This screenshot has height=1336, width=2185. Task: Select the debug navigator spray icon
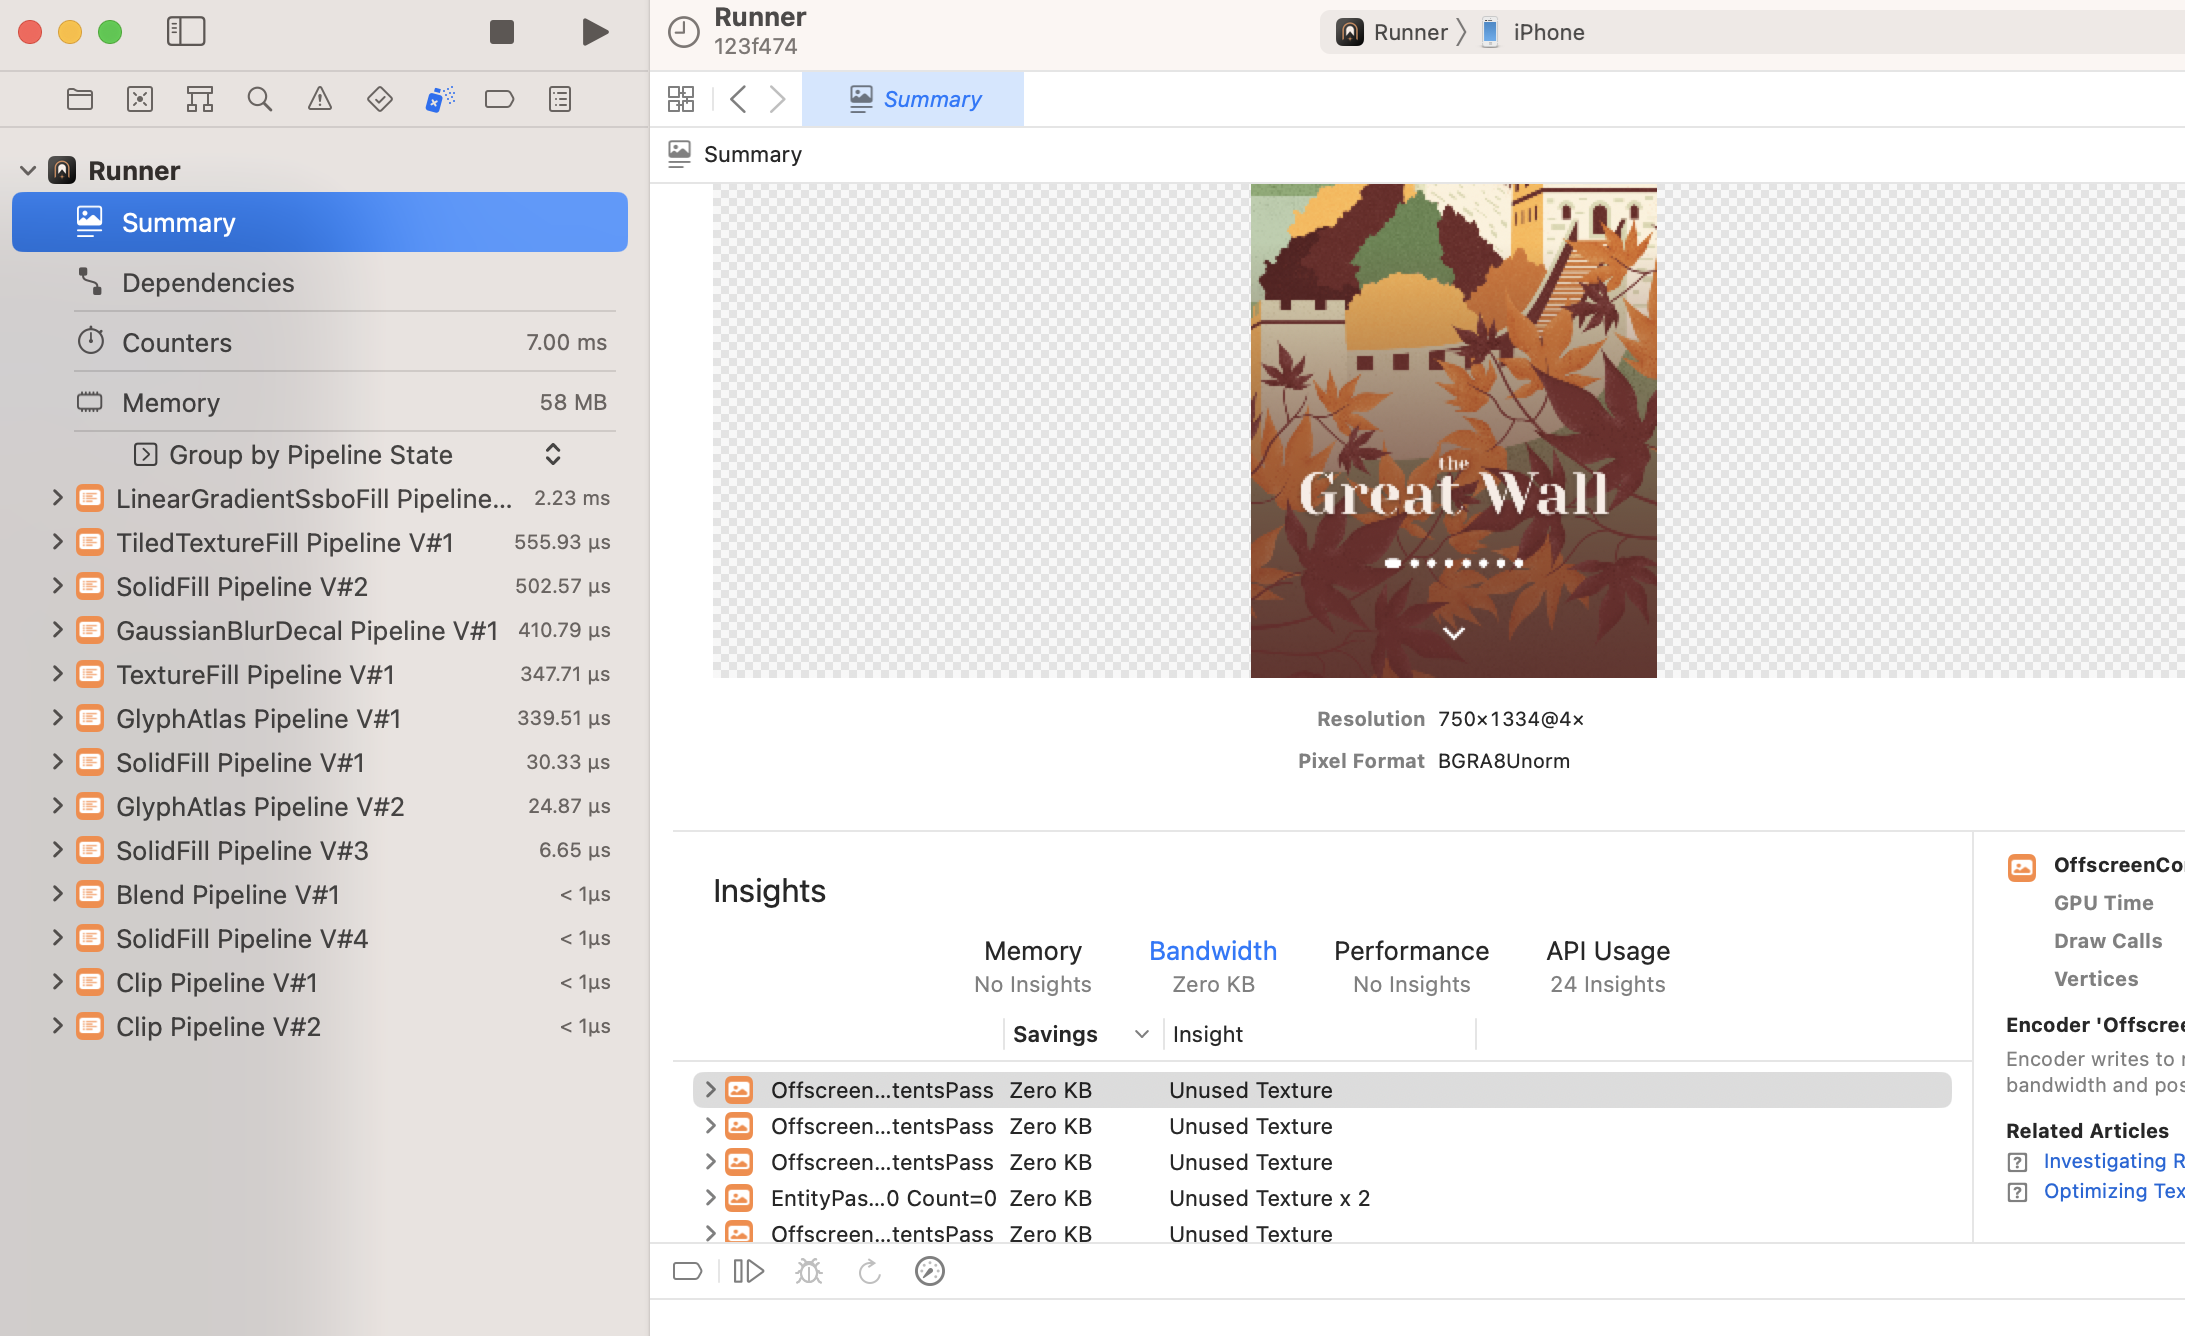click(x=439, y=99)
